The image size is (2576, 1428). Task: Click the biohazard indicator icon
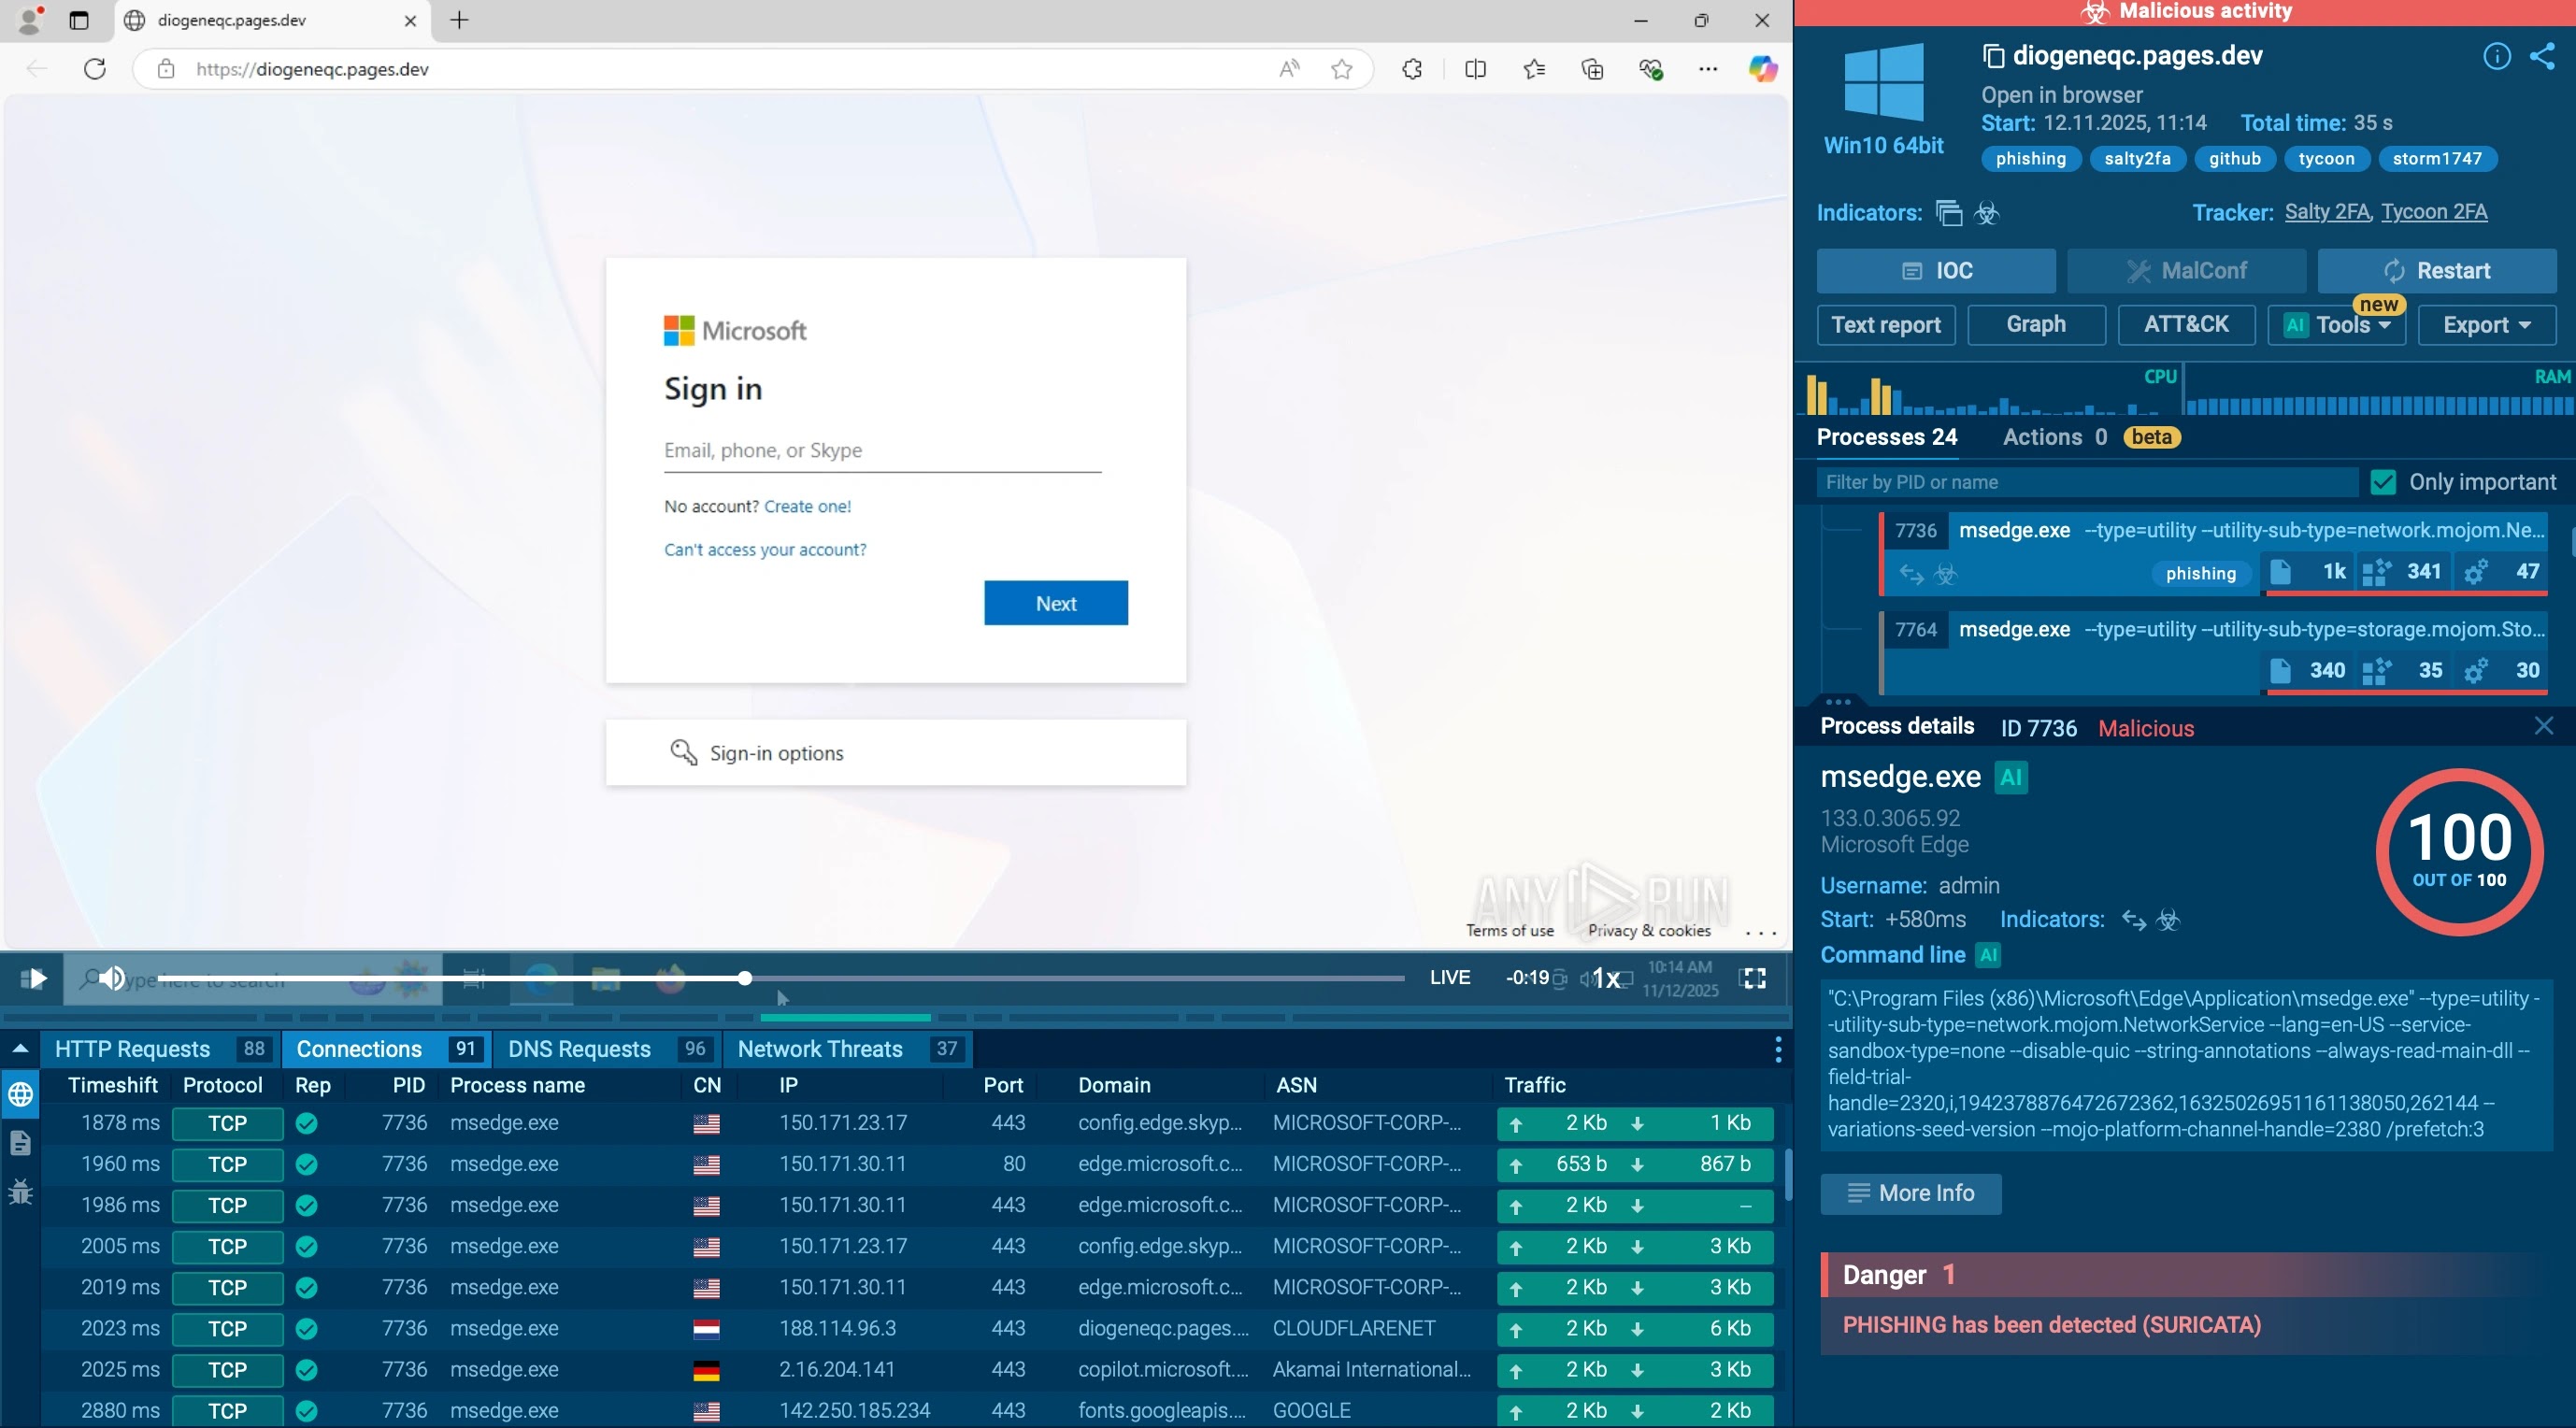click(1987, 213)
